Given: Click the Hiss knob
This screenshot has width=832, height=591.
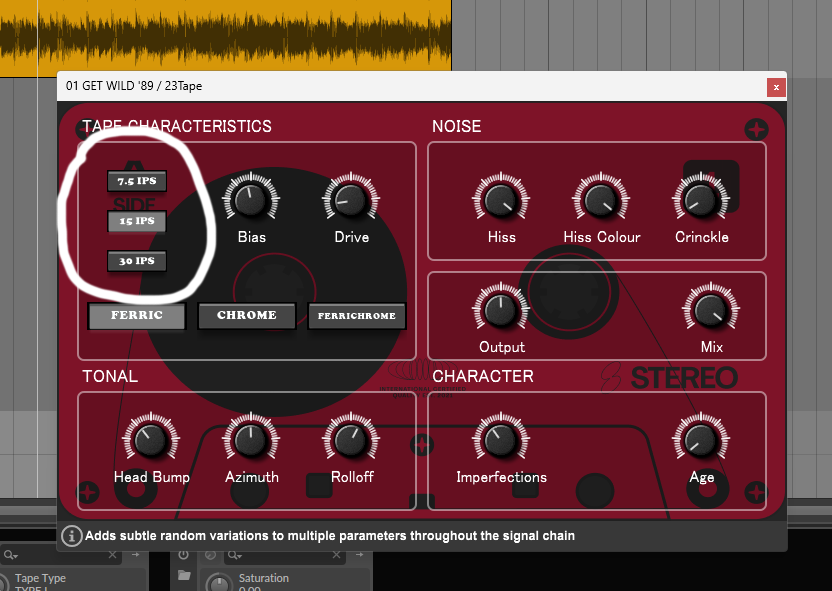Looking at the screenshot, I should (501, 200).
